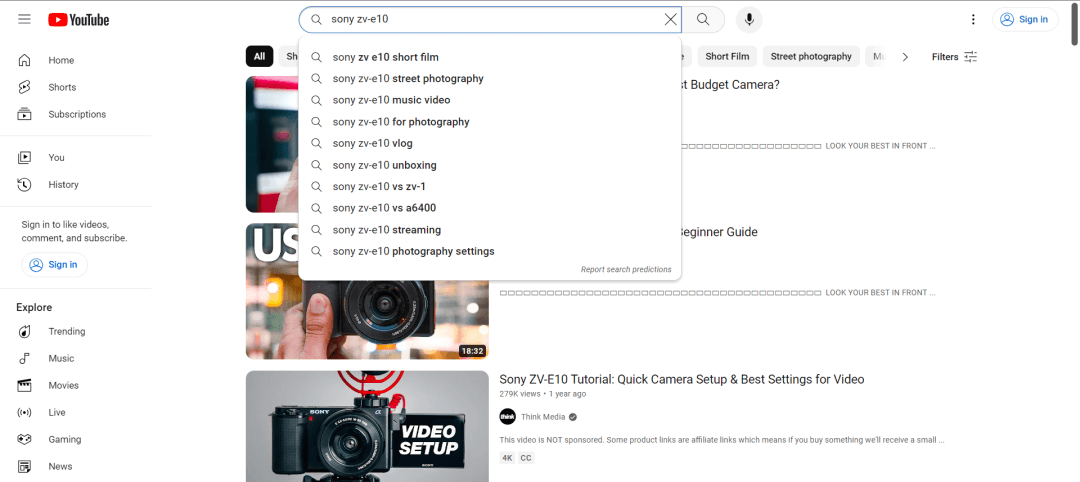Click the Sign in button at top right
The height and width of the screenshot is (482, 1080).
(x=1025, y=19)
